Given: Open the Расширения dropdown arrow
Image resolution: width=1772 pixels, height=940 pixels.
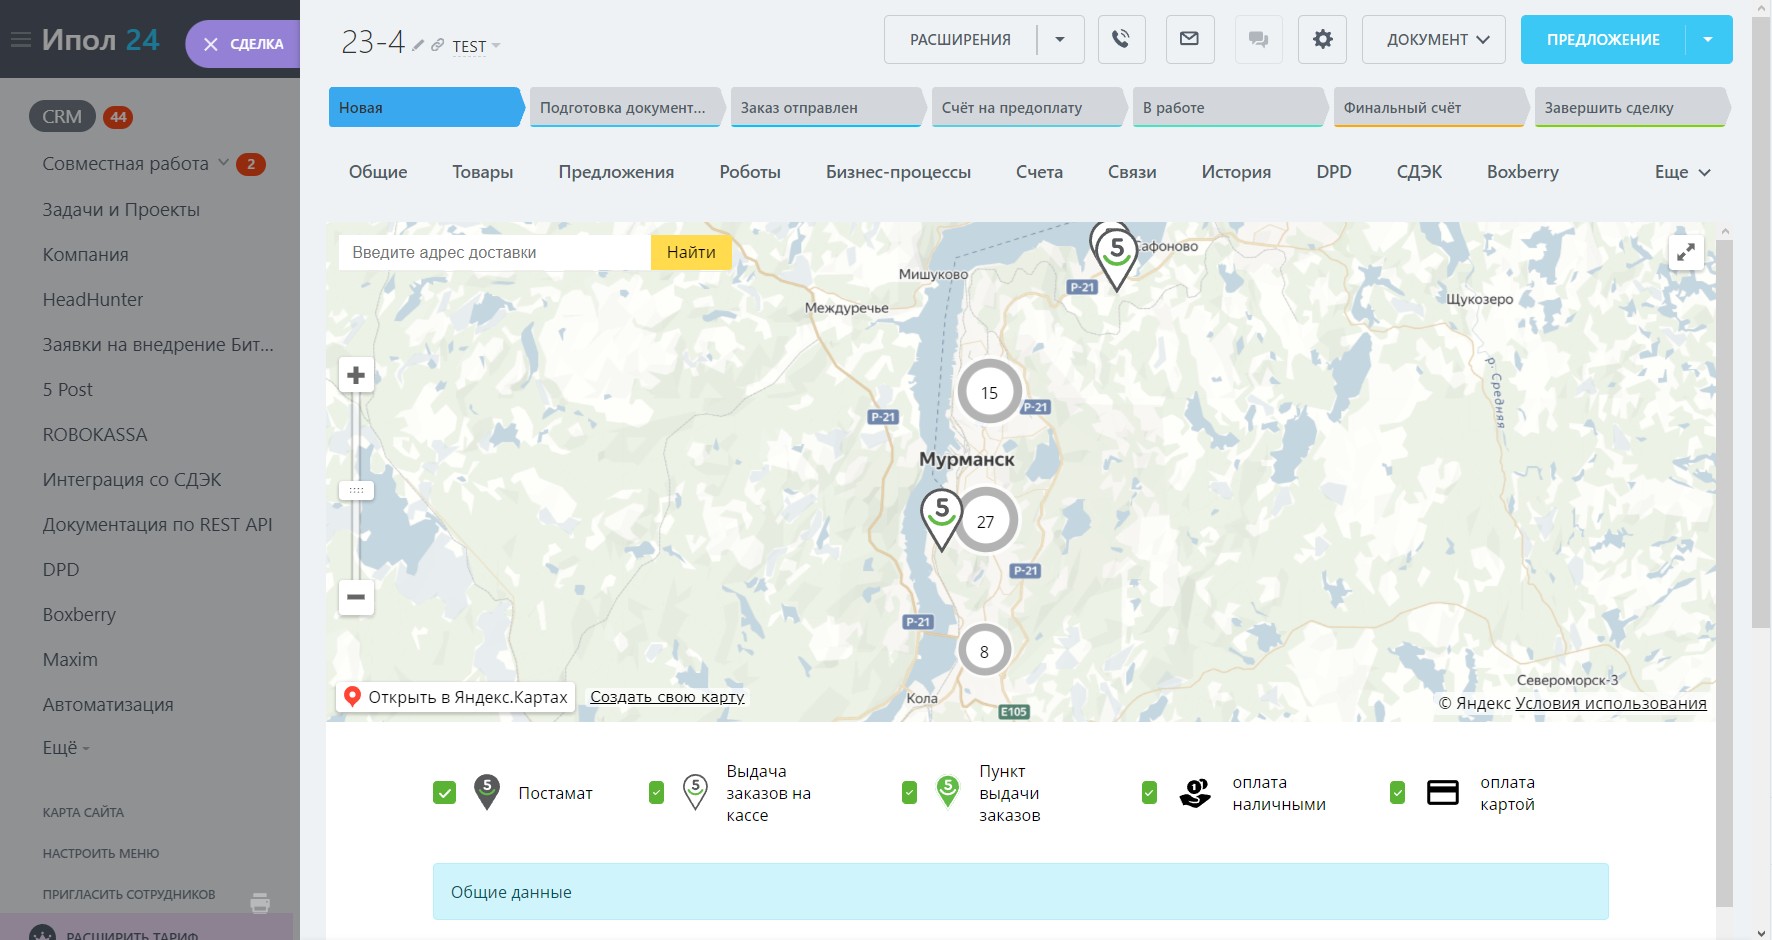Looking at the screenshot, I should click(1060, 40).
